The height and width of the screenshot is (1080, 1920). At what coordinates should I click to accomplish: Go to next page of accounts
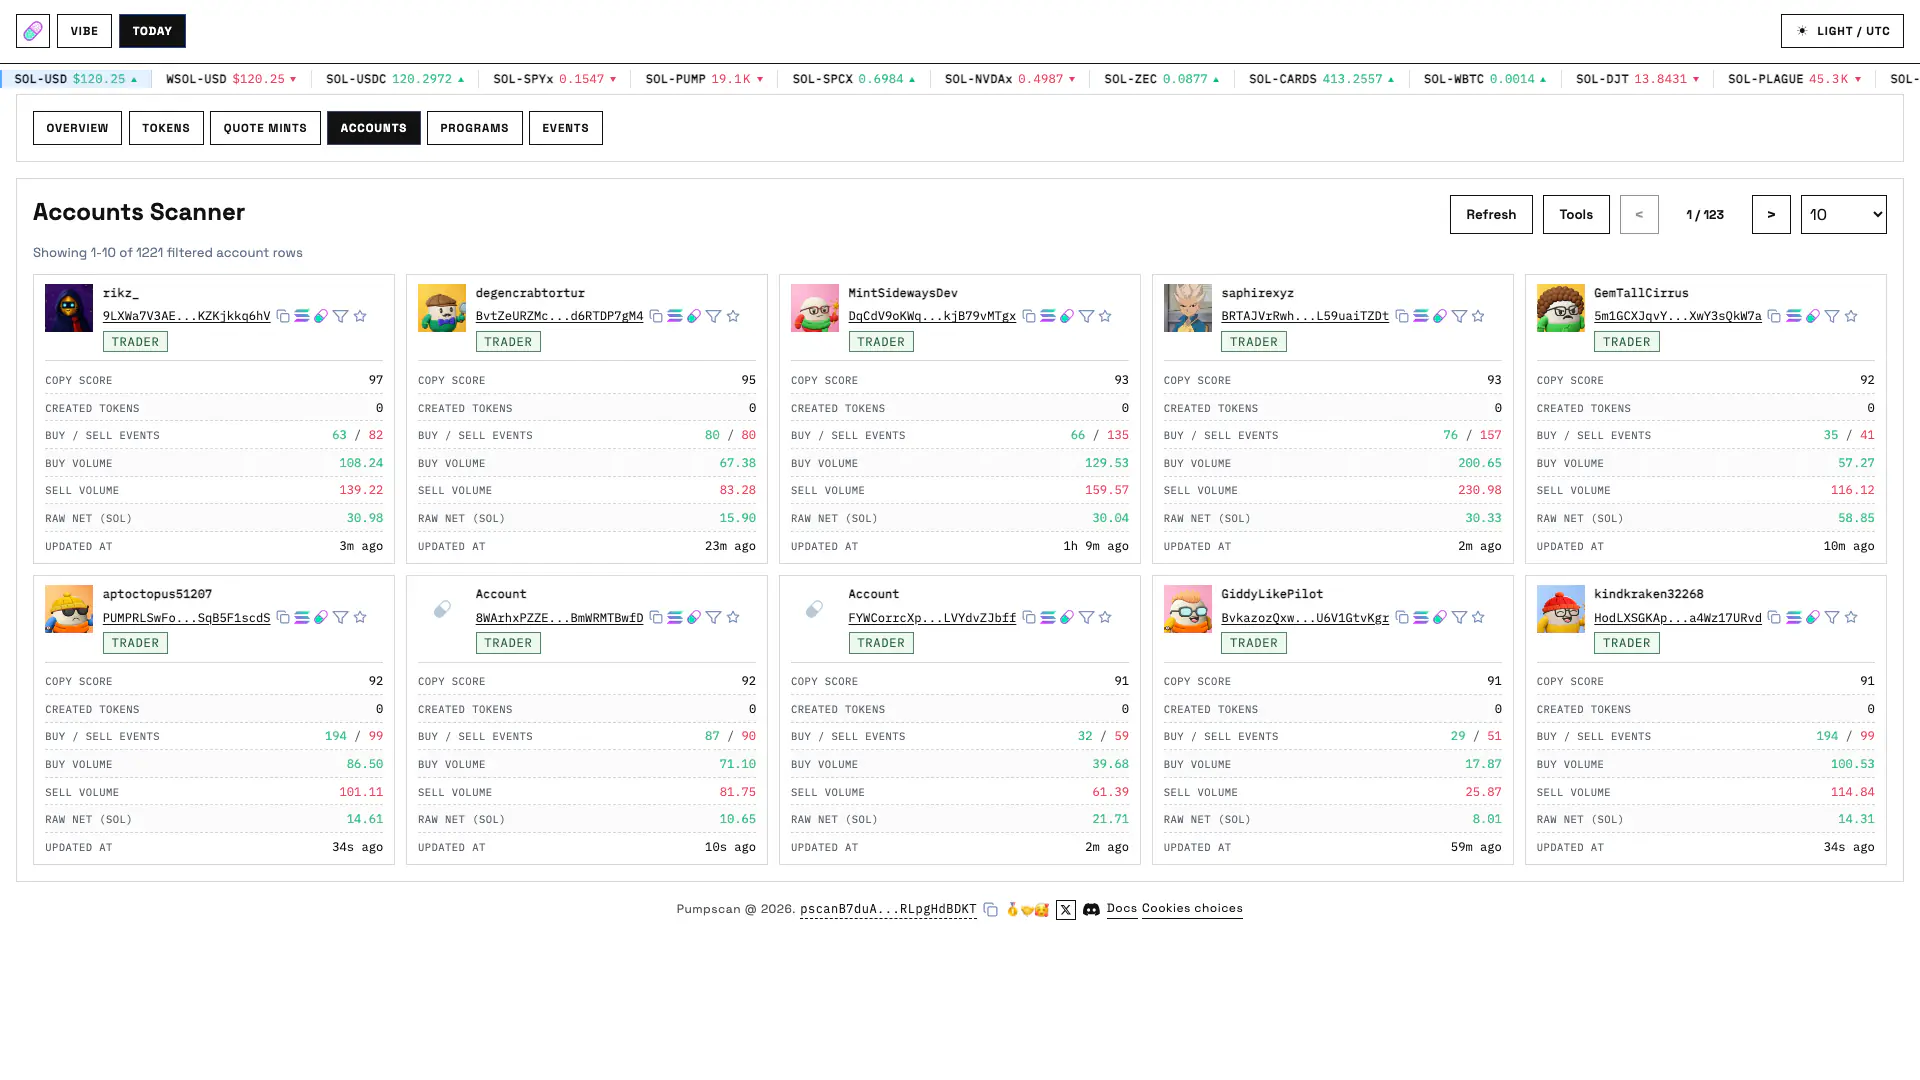(1771, 214)
